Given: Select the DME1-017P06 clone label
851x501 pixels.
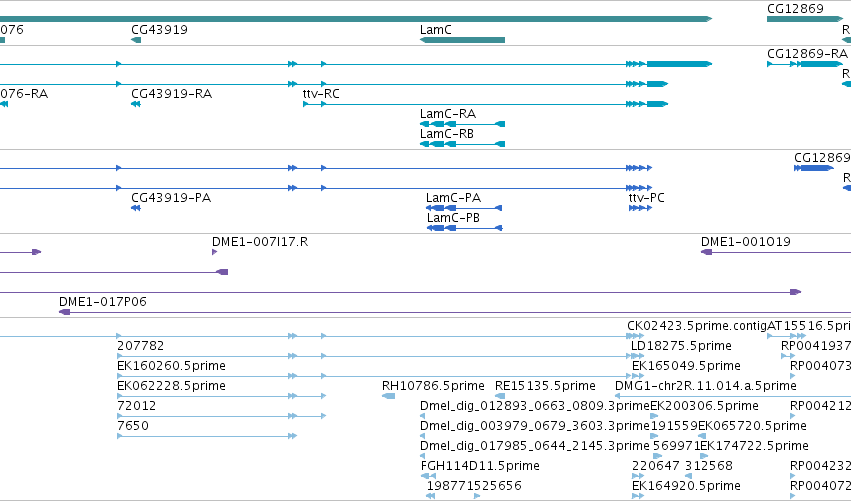Looking at the screenshot, I should 103,302.
